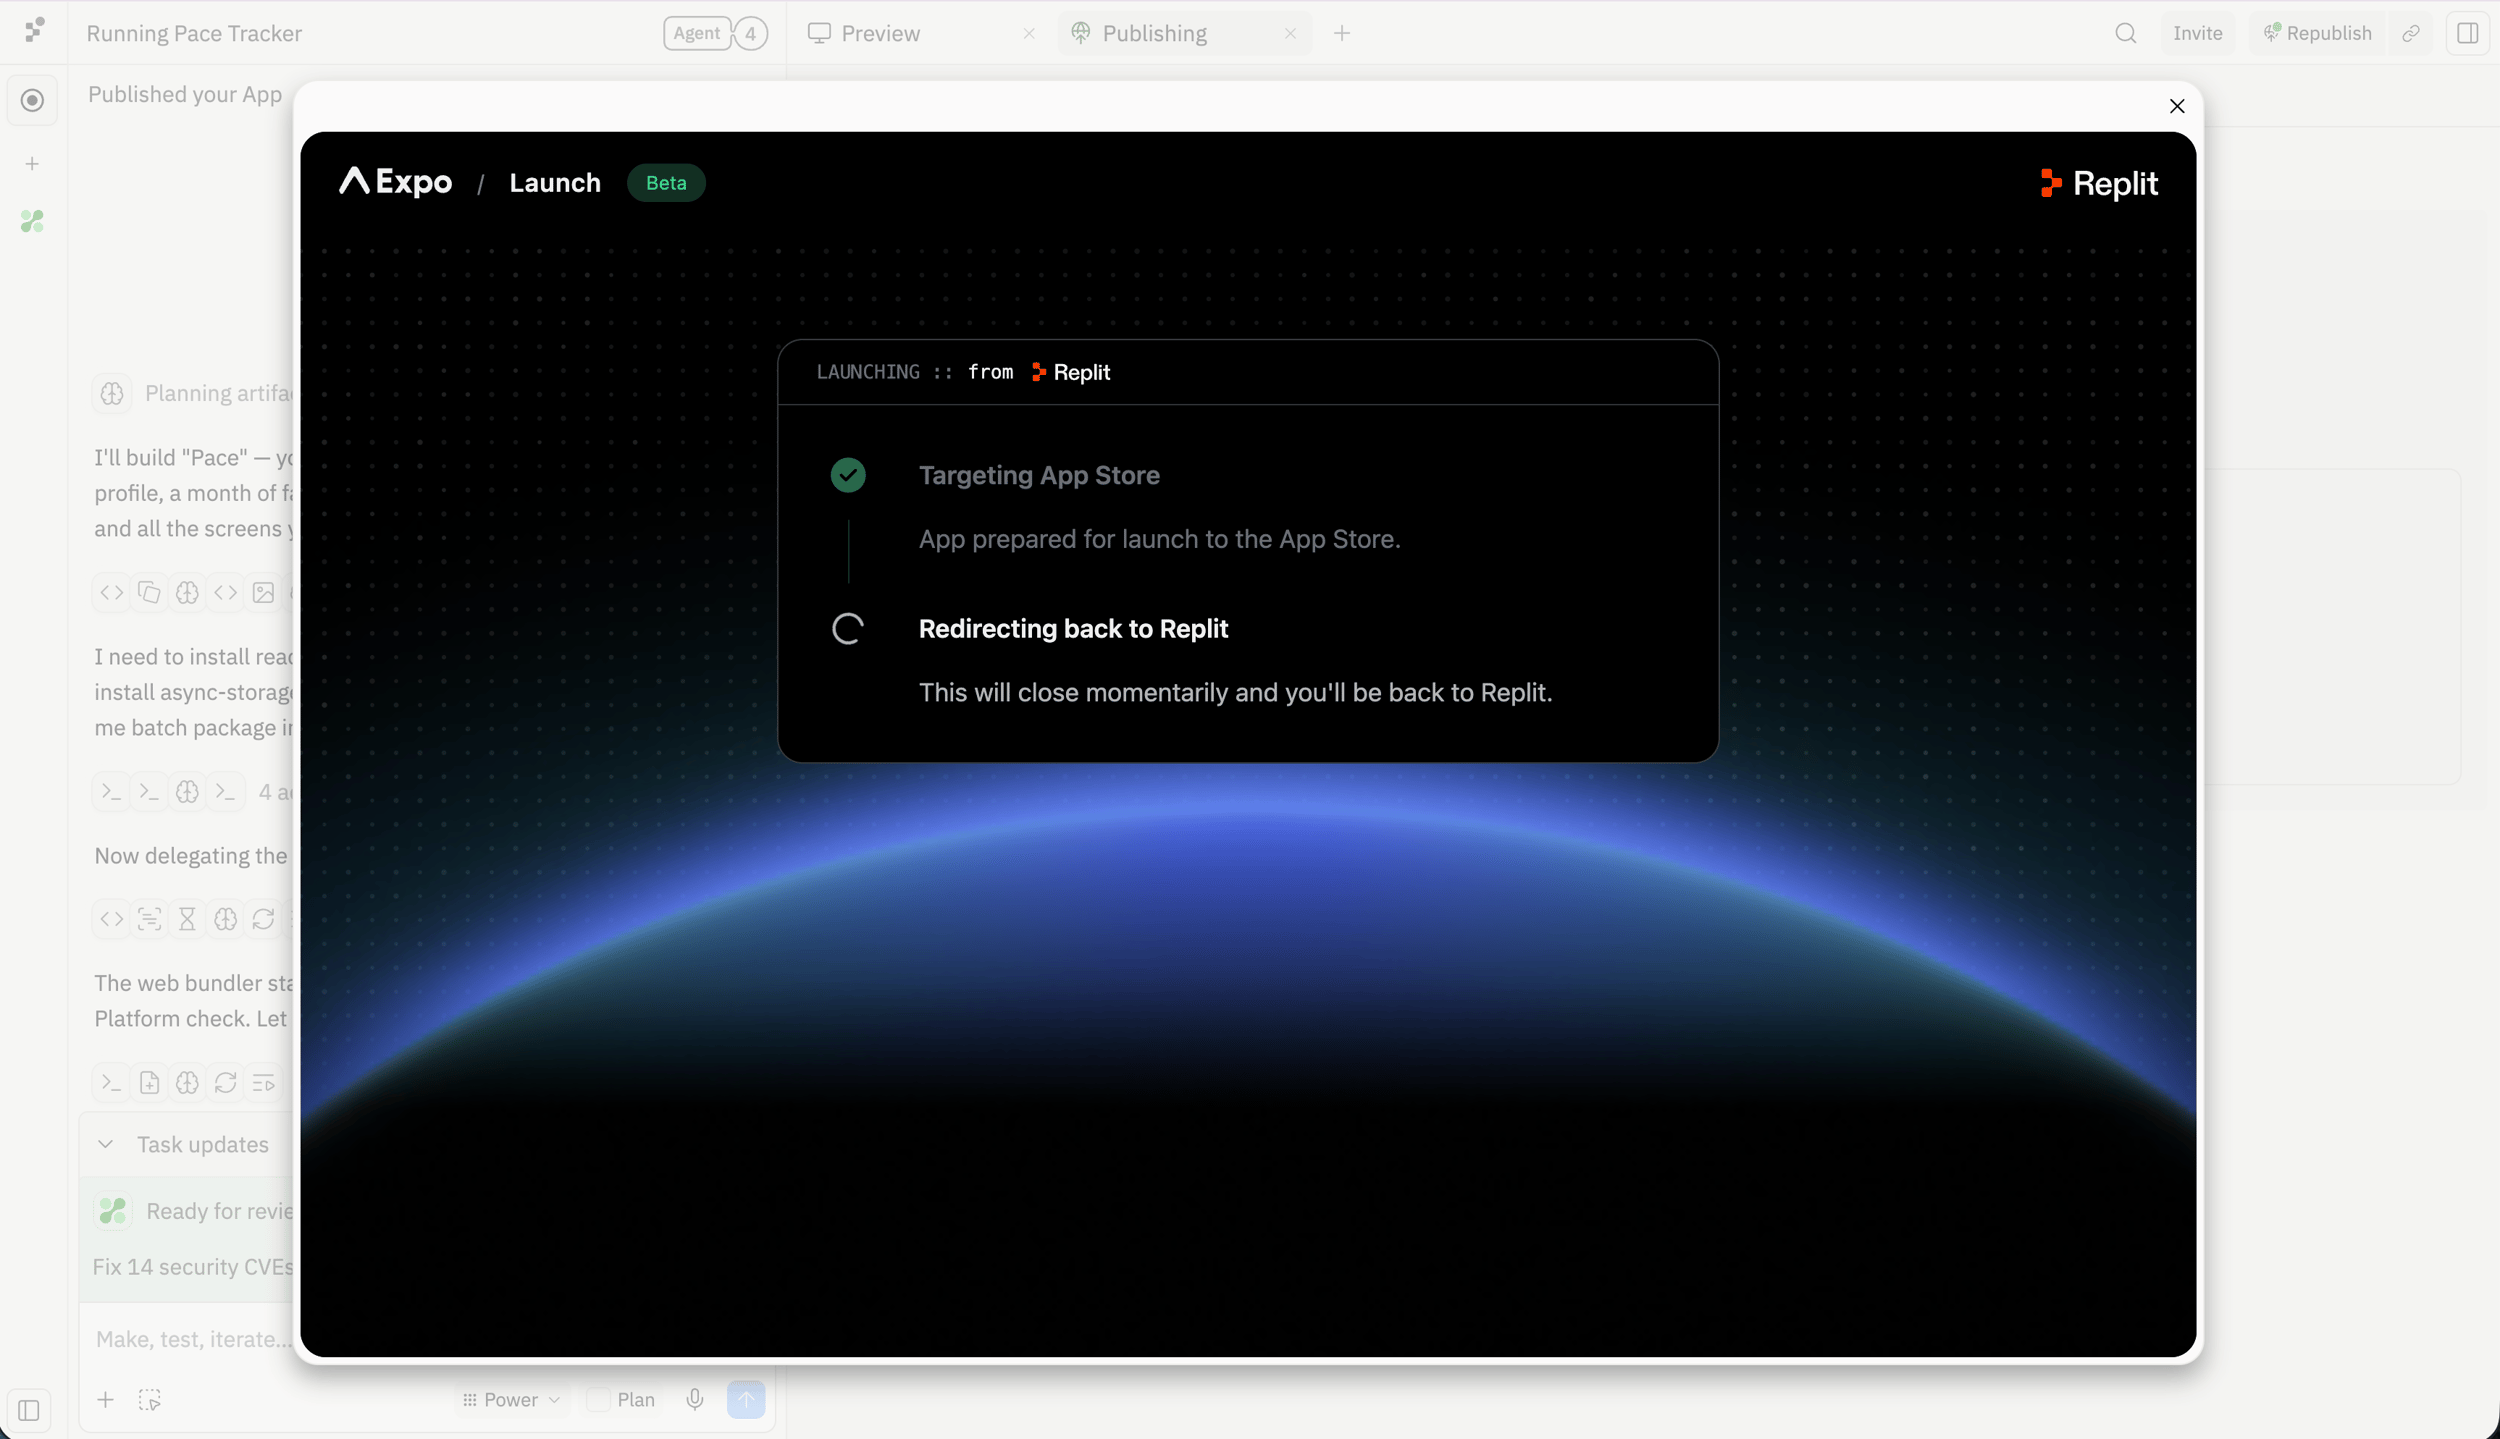2500x1439 pixels.
Task: Select element with dashed selector icon
Action: [149, 1399]
